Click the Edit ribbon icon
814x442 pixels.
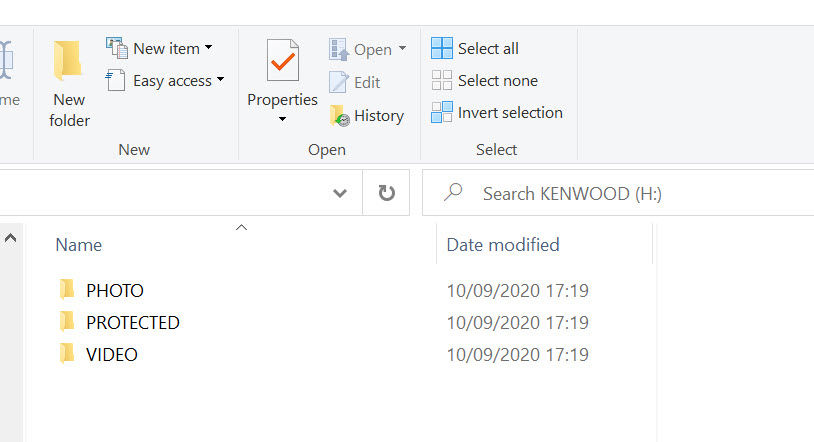point(340,82)
